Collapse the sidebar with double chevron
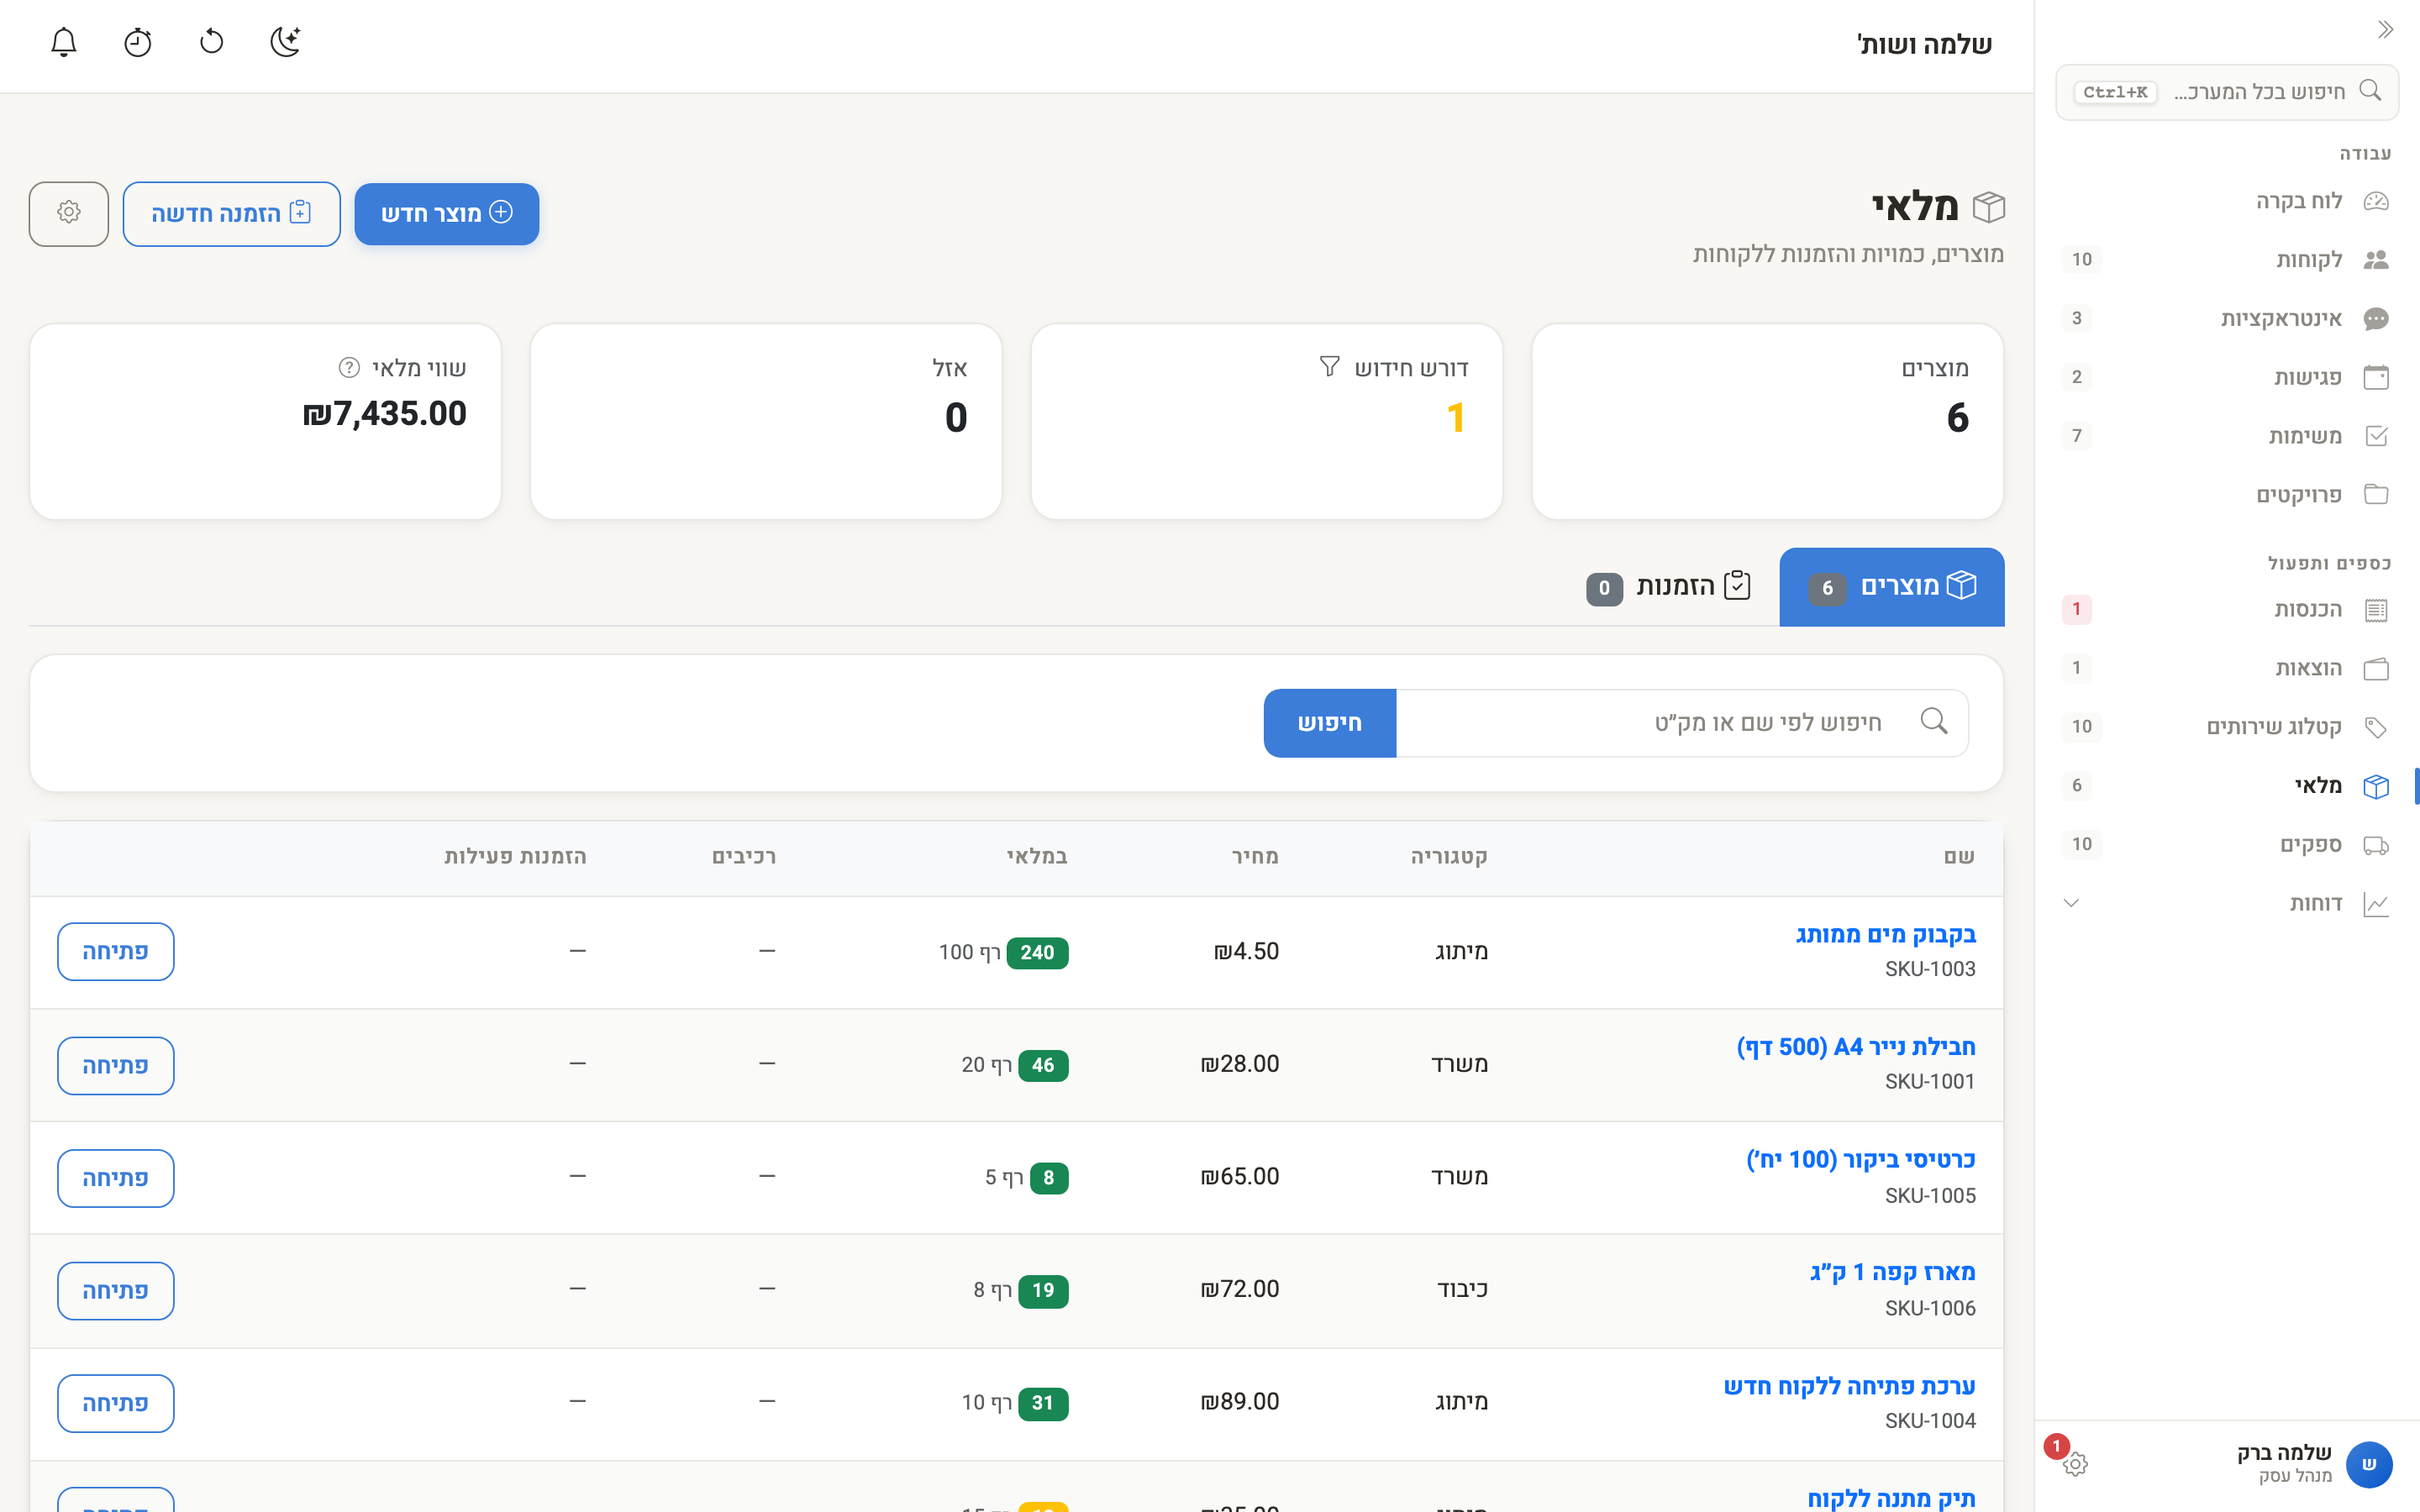The width and height of the screenshot is (2420, 1512). (2385, 30)
